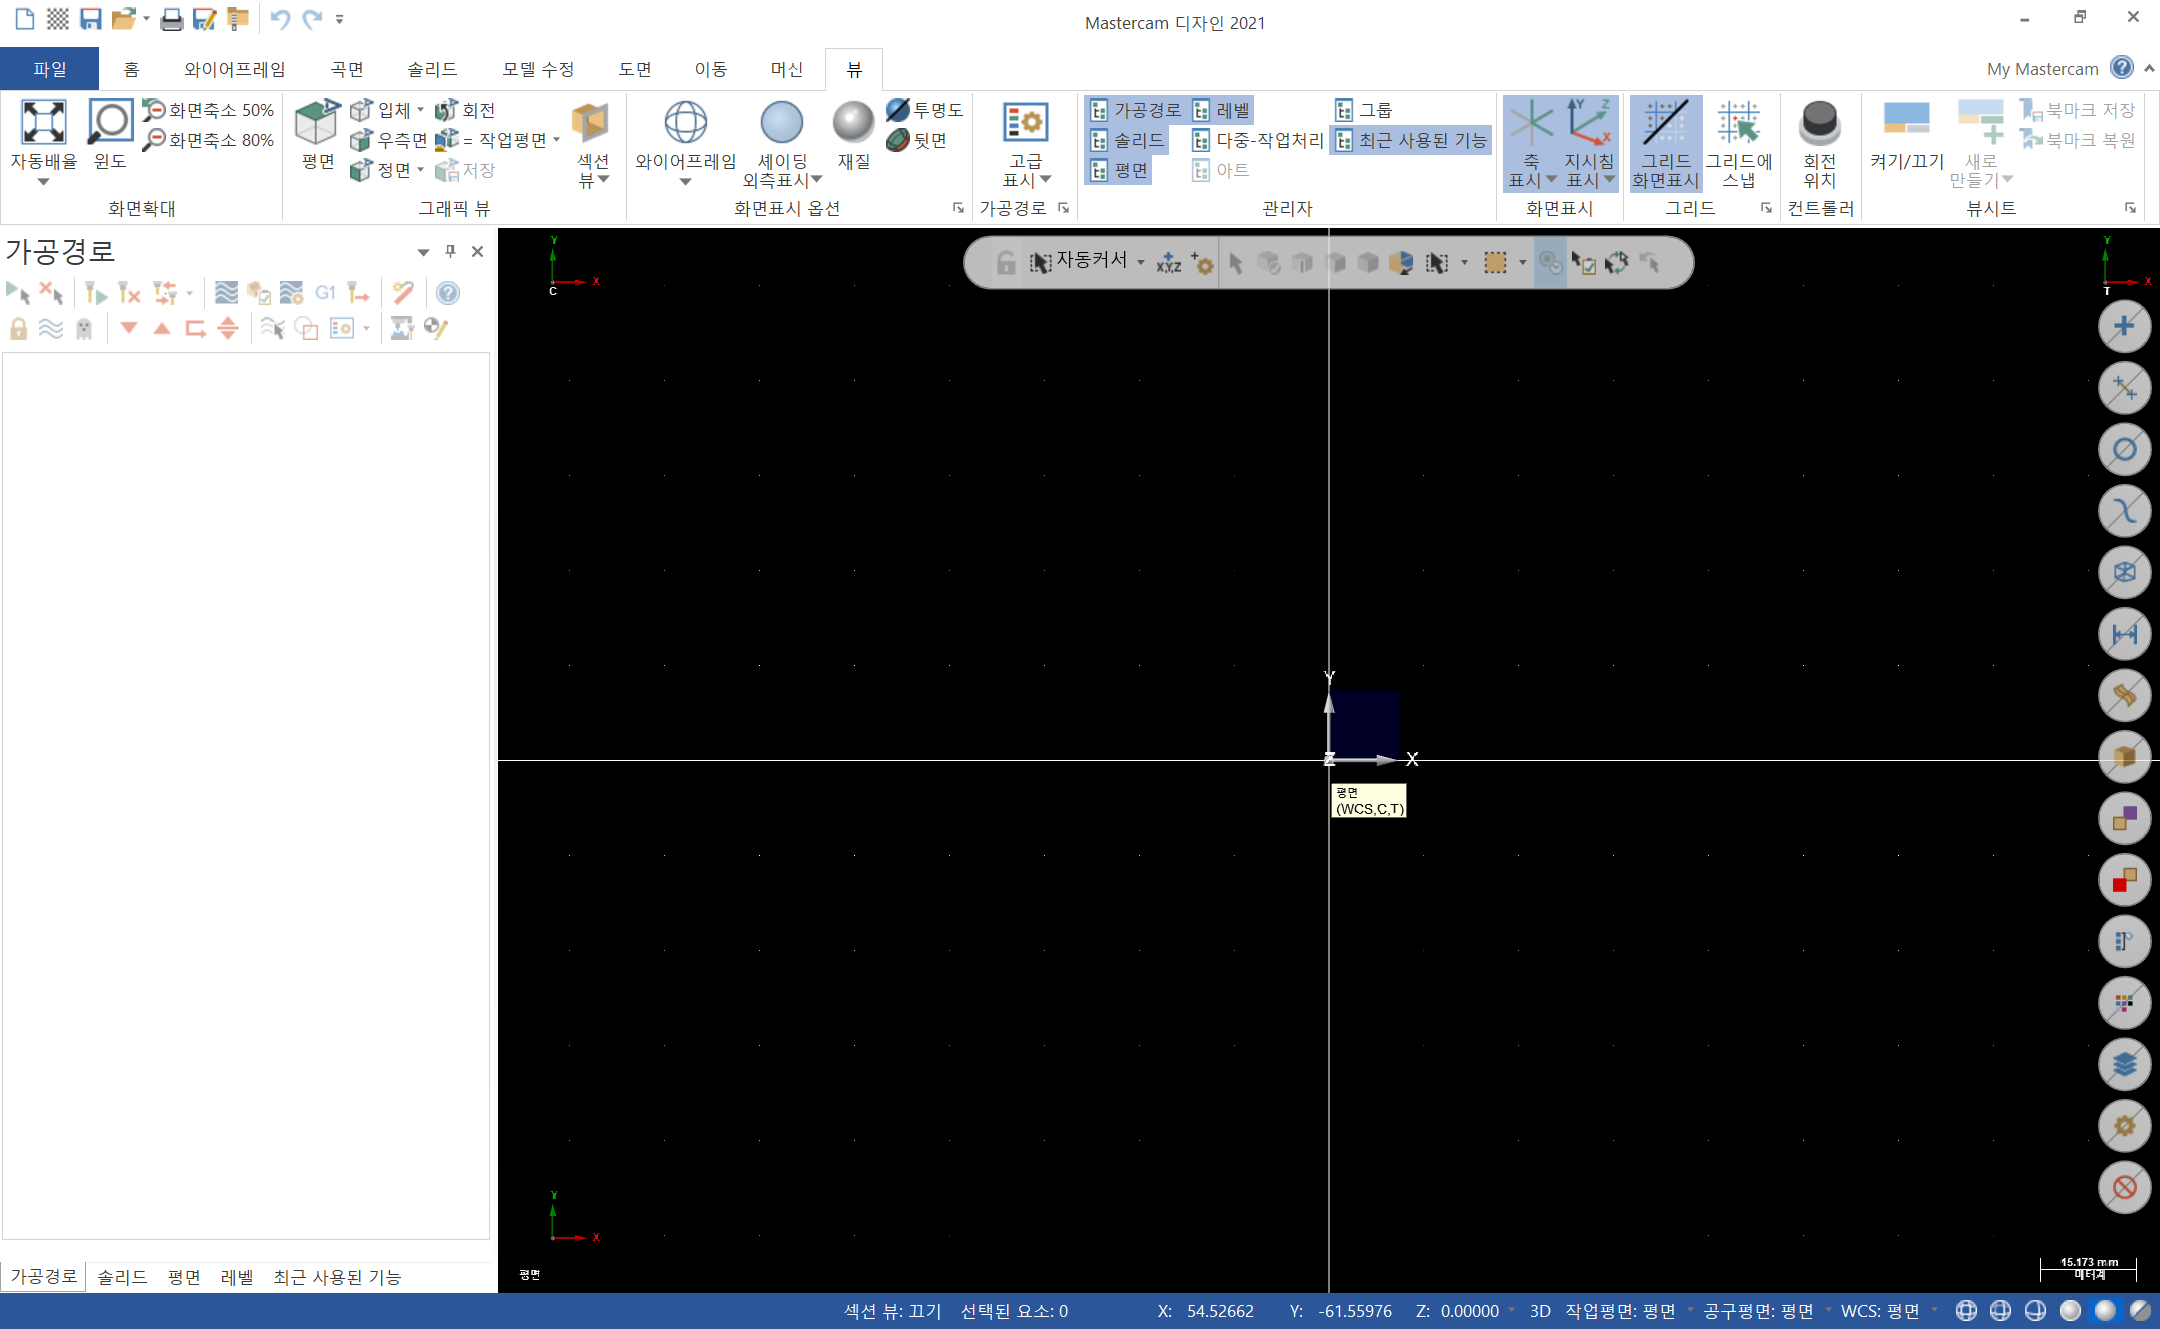
Task: Click the 투명도 translucency button
Action: click(x=924, y=110)
